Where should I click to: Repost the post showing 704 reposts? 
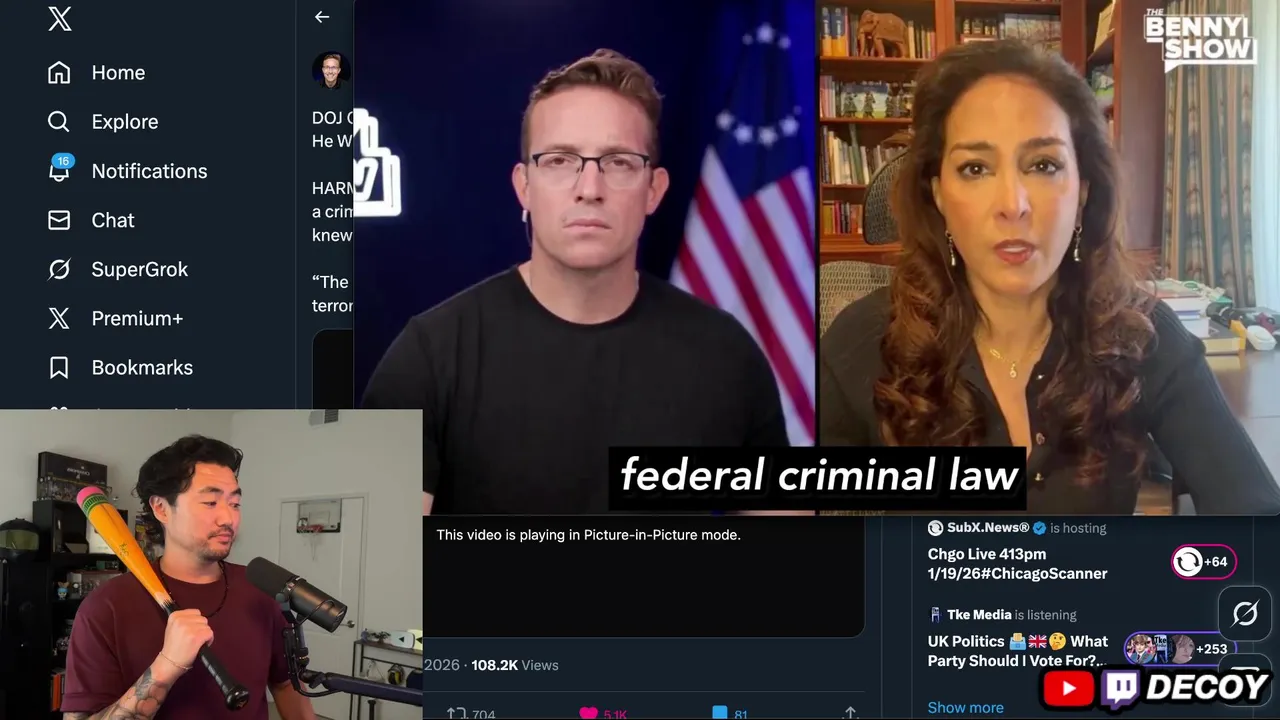tap(457, 713)
